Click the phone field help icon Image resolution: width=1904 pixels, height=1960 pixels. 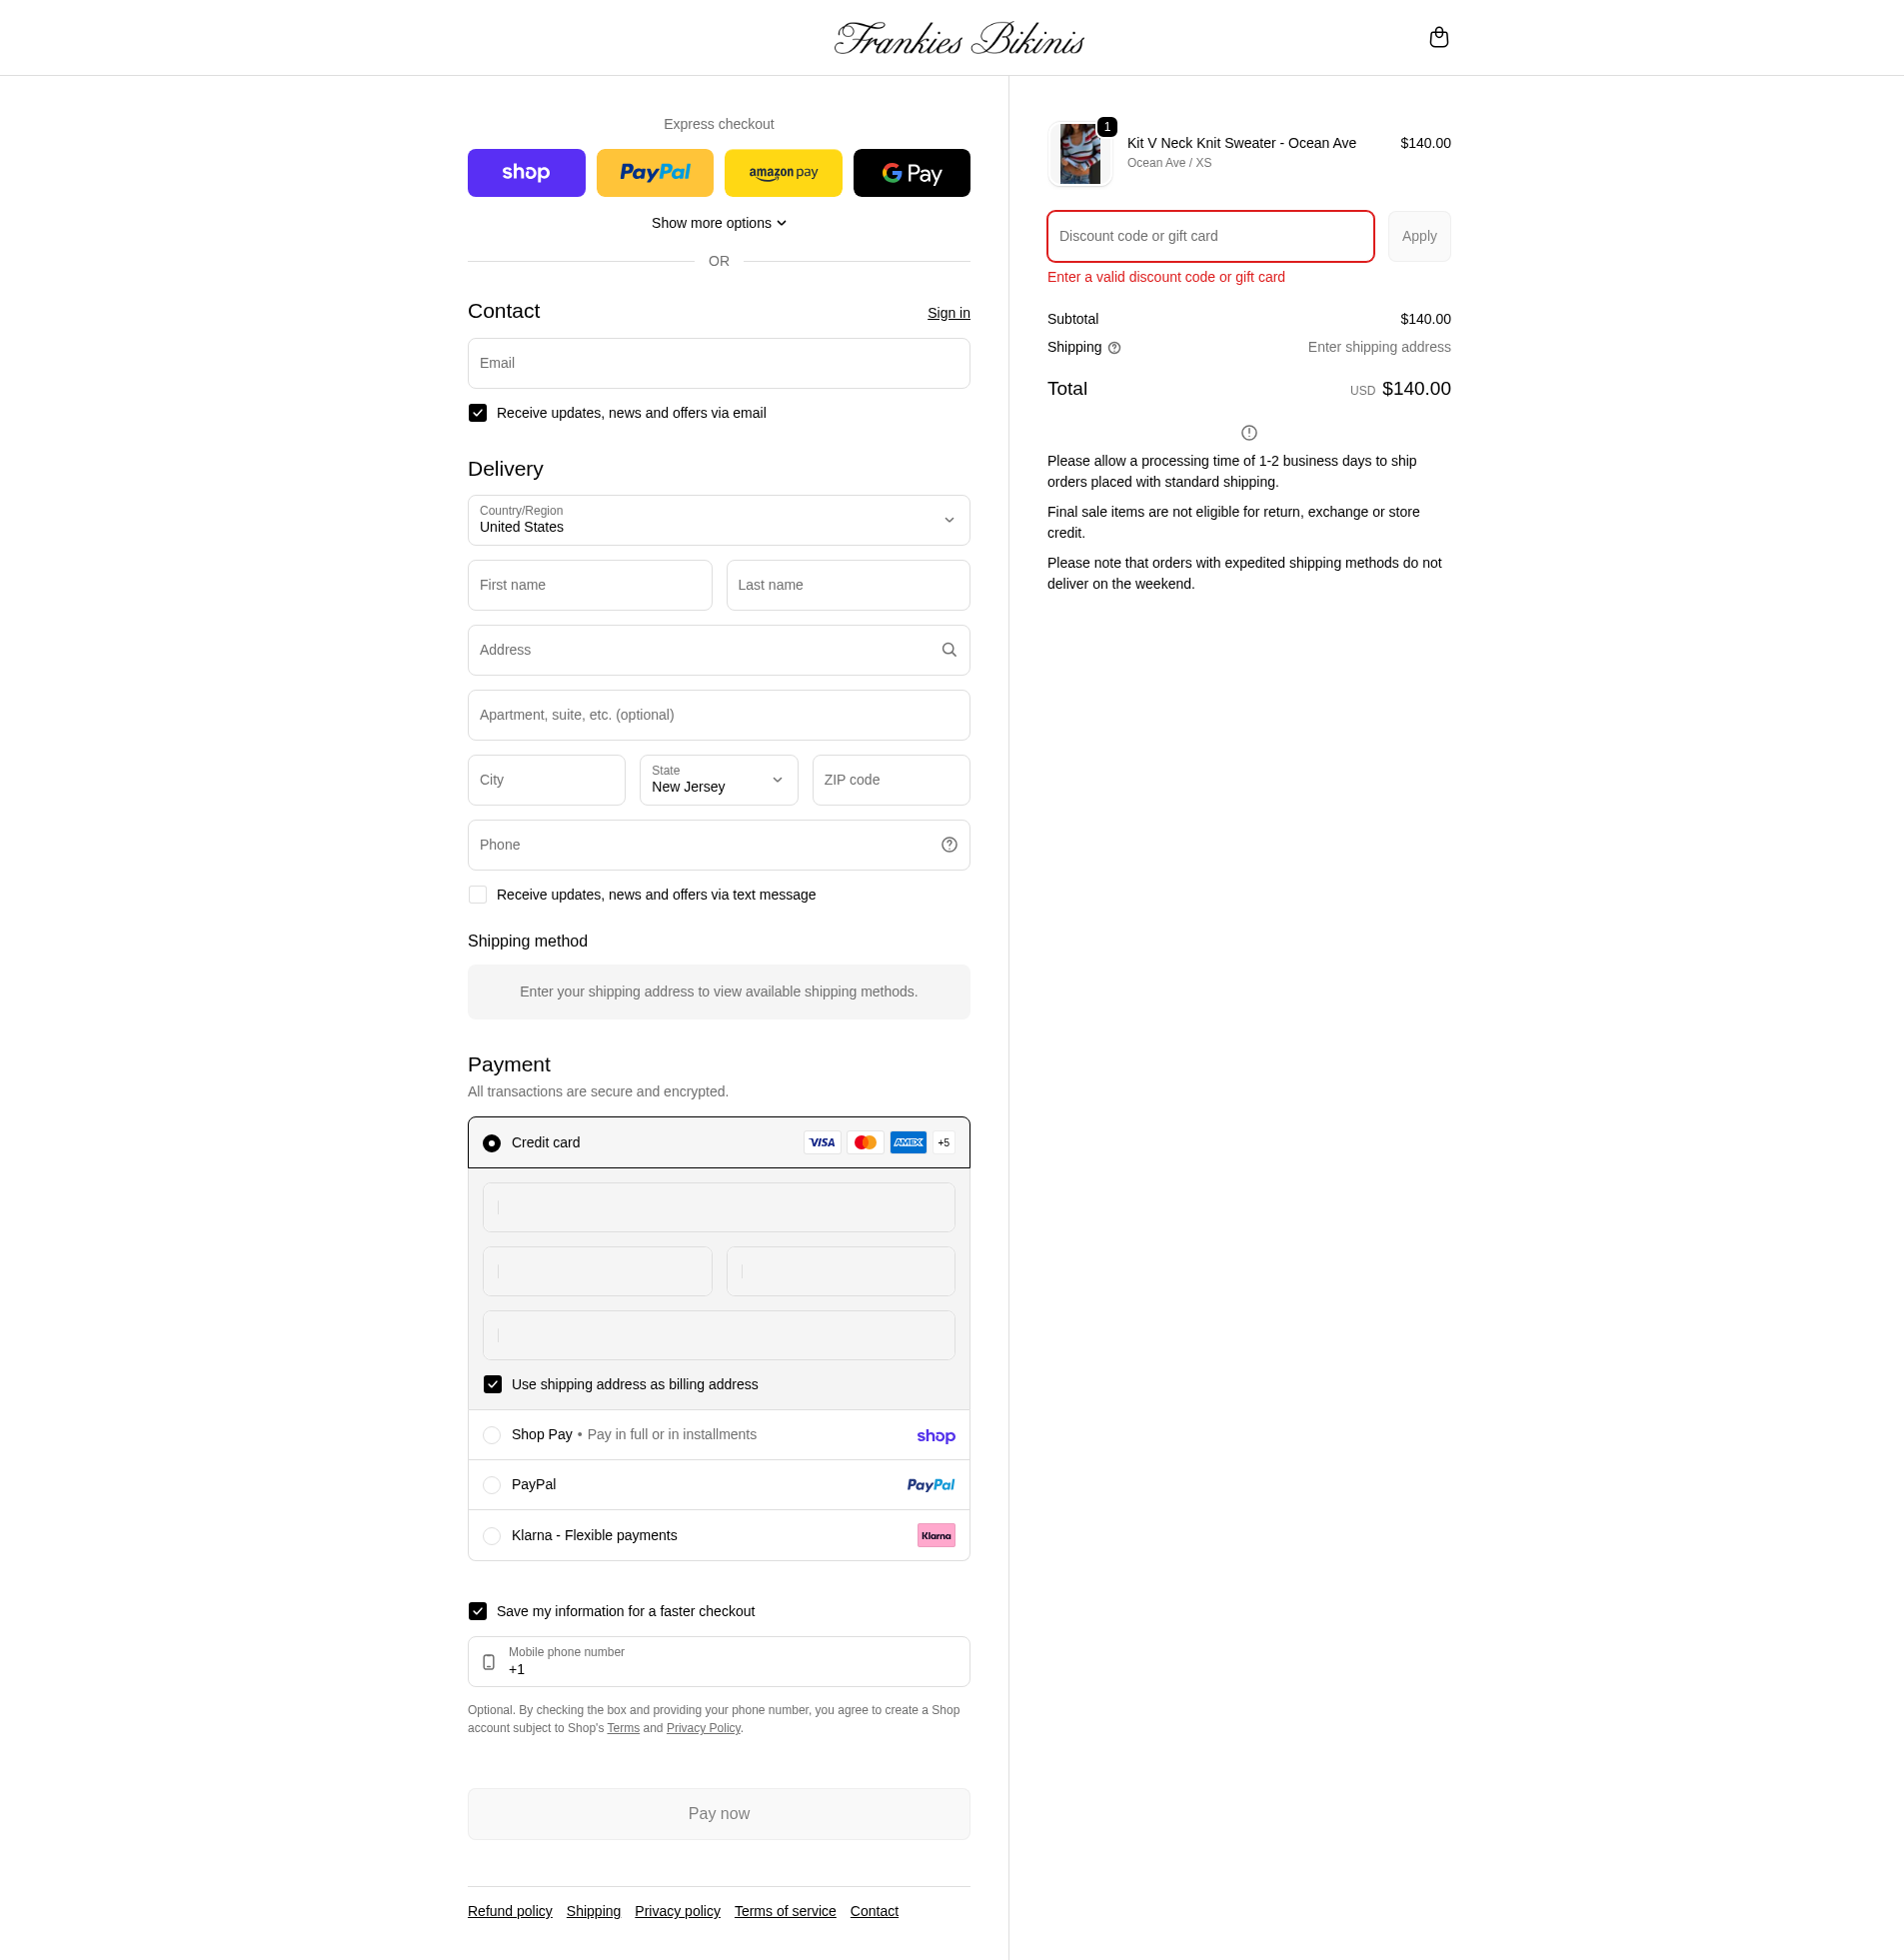(x=948, y=845)
